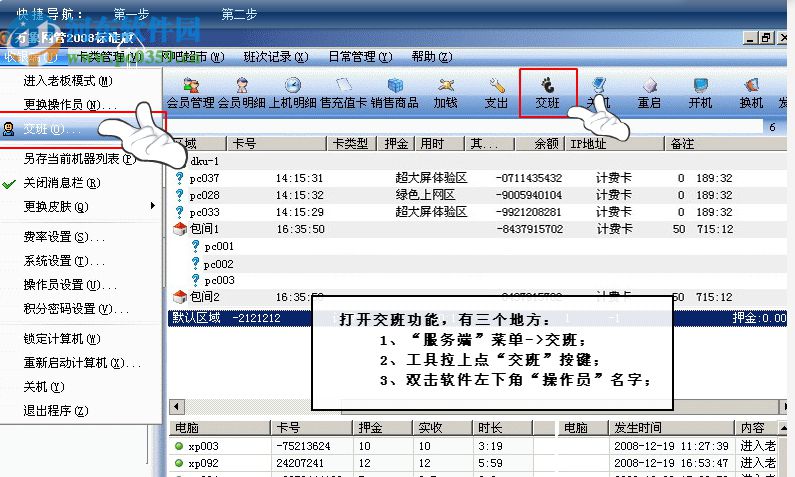Click green status dot for xp003
Image resolution: width=795 pixels, height=477 pixels.
click(178, 446)
